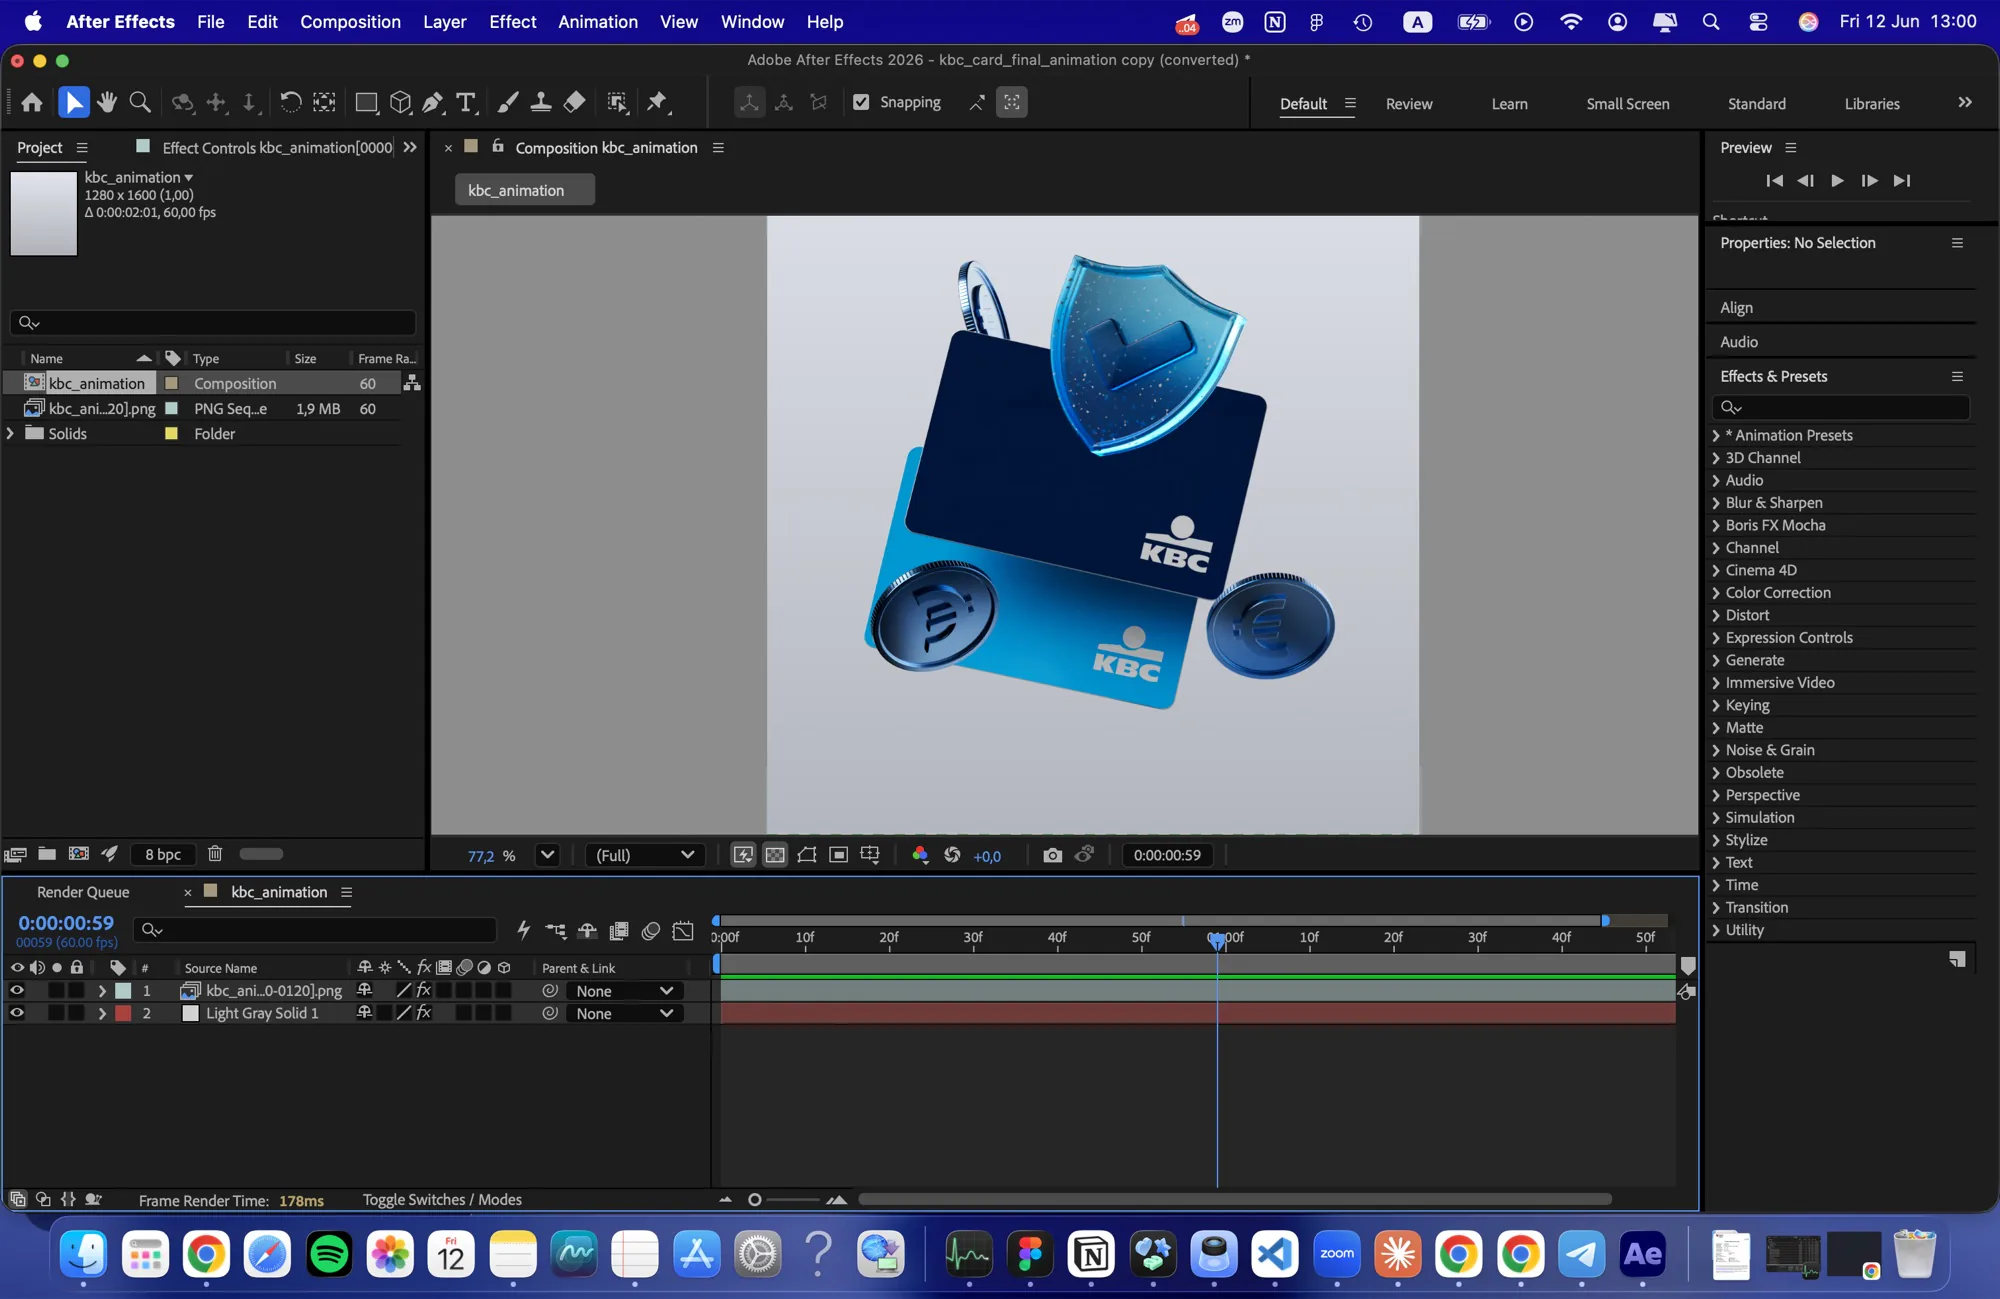Viewport: 2000px width, 1299px height.
Task: Open the Composition menu
Action: coord(350,21)
